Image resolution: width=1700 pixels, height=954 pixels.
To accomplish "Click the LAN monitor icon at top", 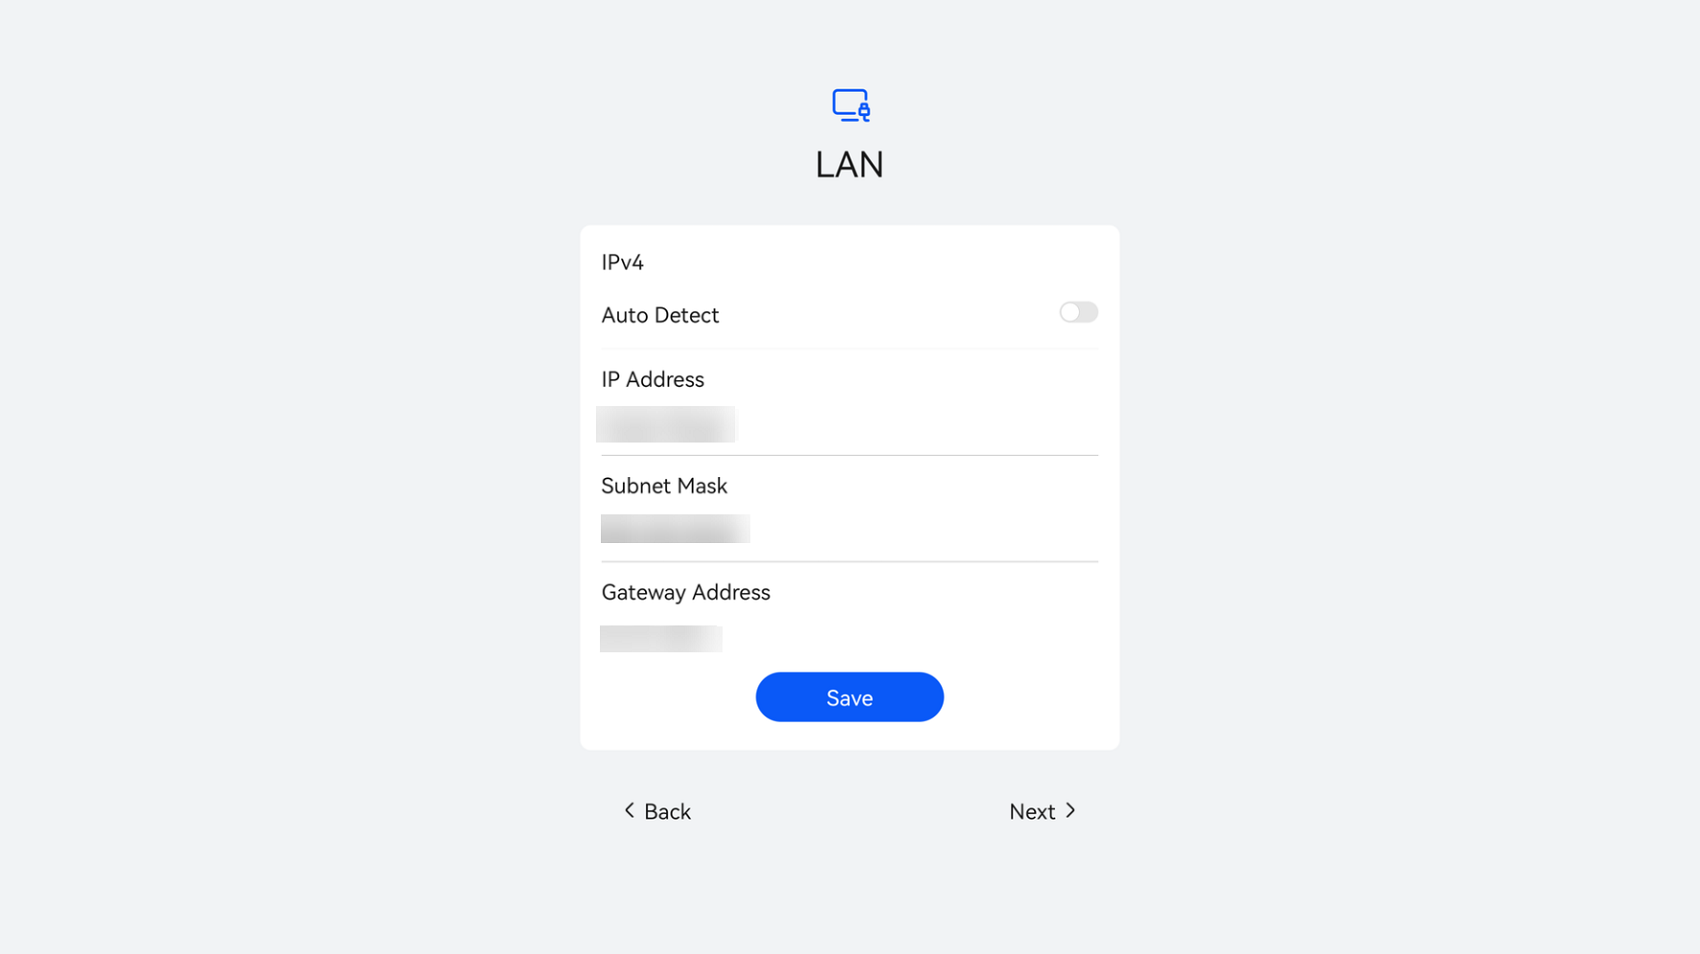I will click(x=851, y=105).
